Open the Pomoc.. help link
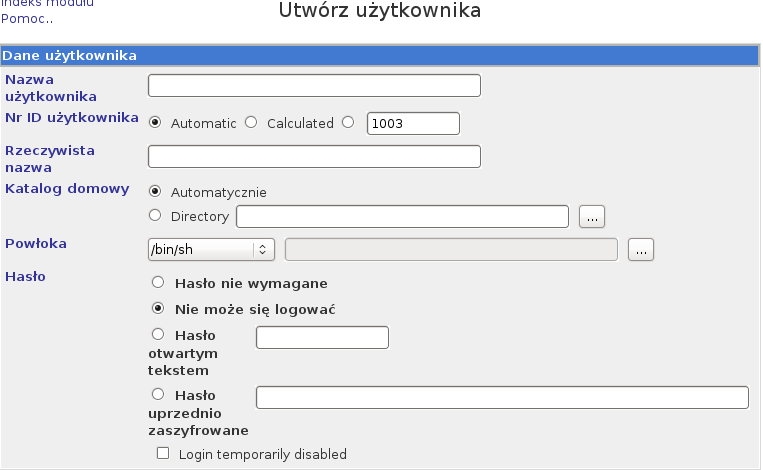This screenshot has width=763, height=470. [x=27, y=19]
